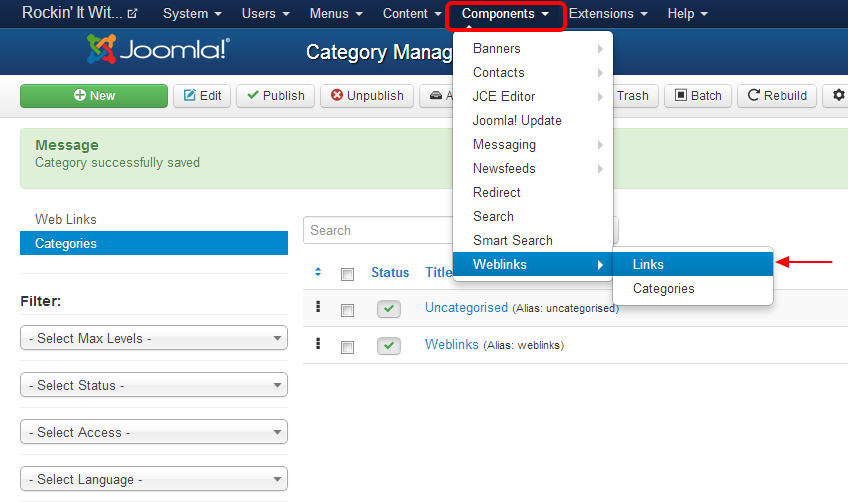Screen dimensions: 848x502
Task: Click the green New button
Action: [x=94, y=96]
